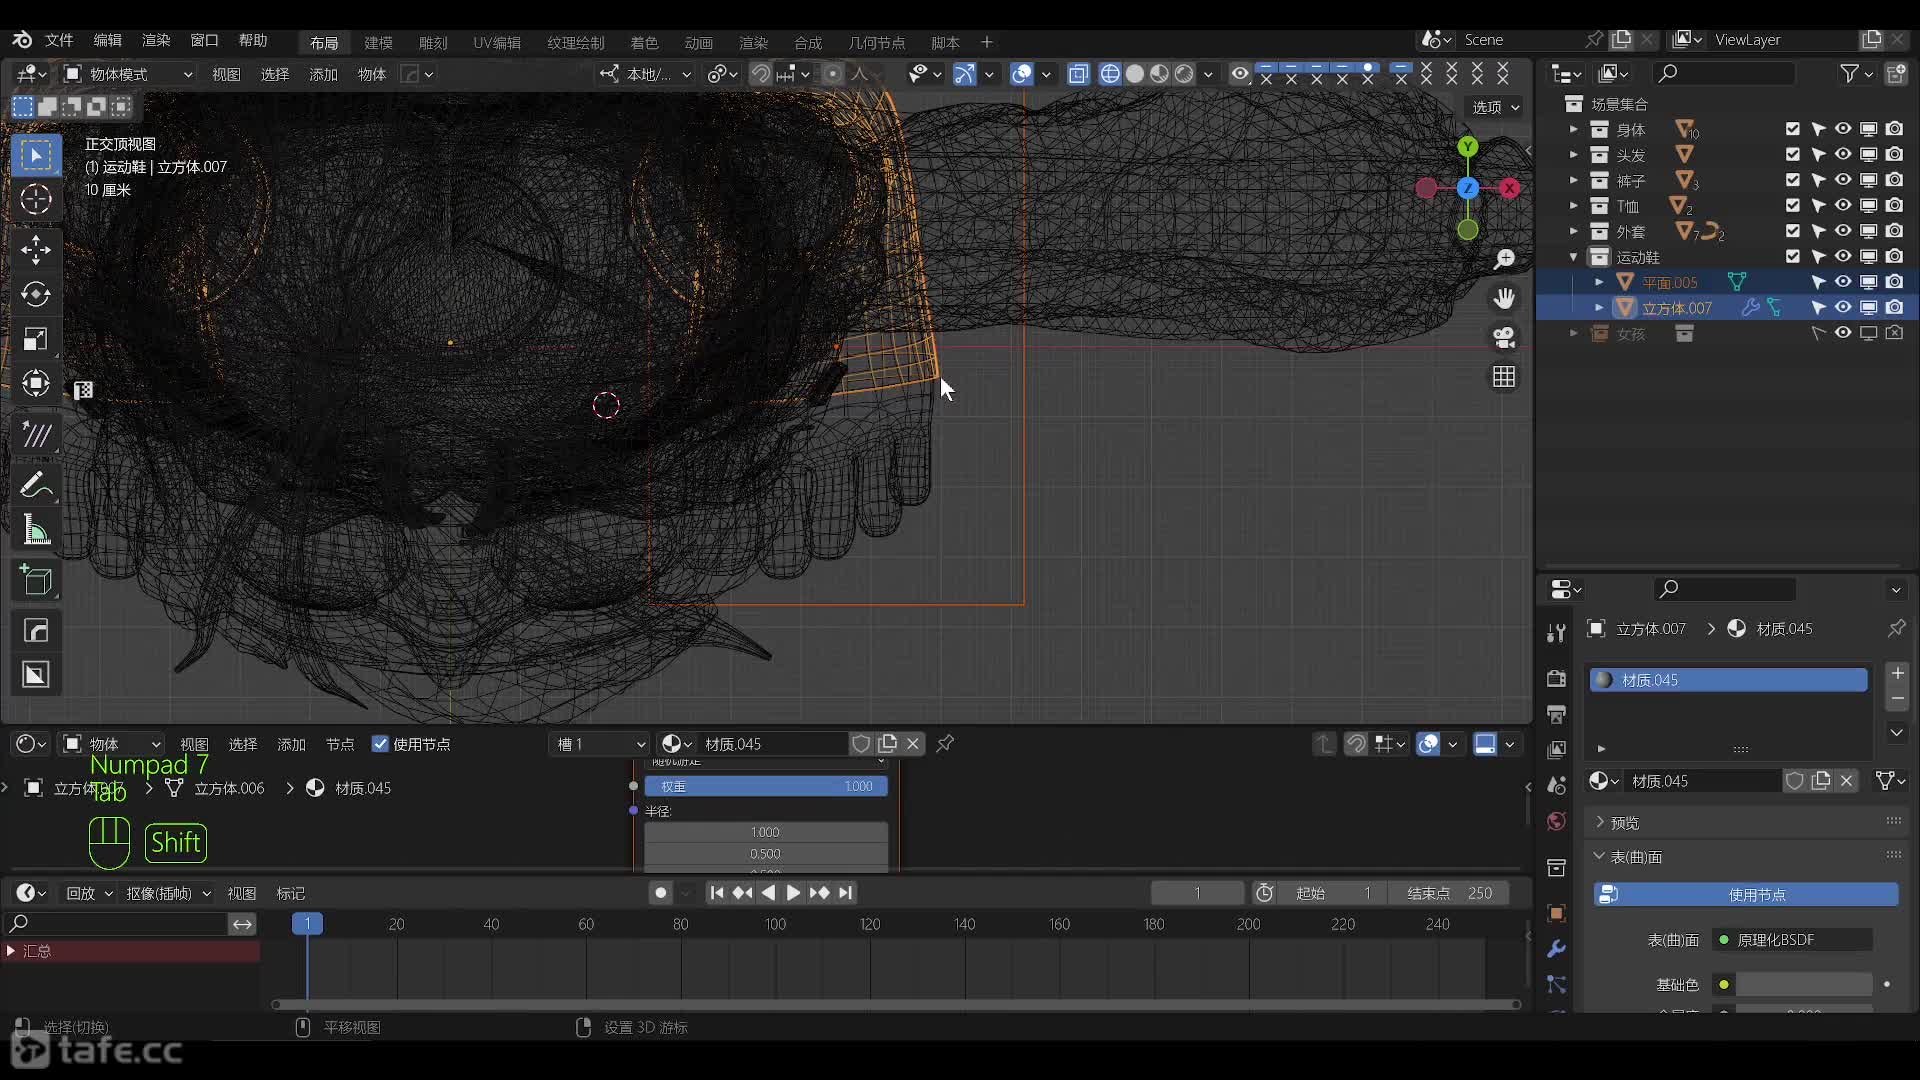This screenshot has height=1080, width=1920.
Task: Toggle X-ray display icon in viewport header
Action: (1078, 74)
